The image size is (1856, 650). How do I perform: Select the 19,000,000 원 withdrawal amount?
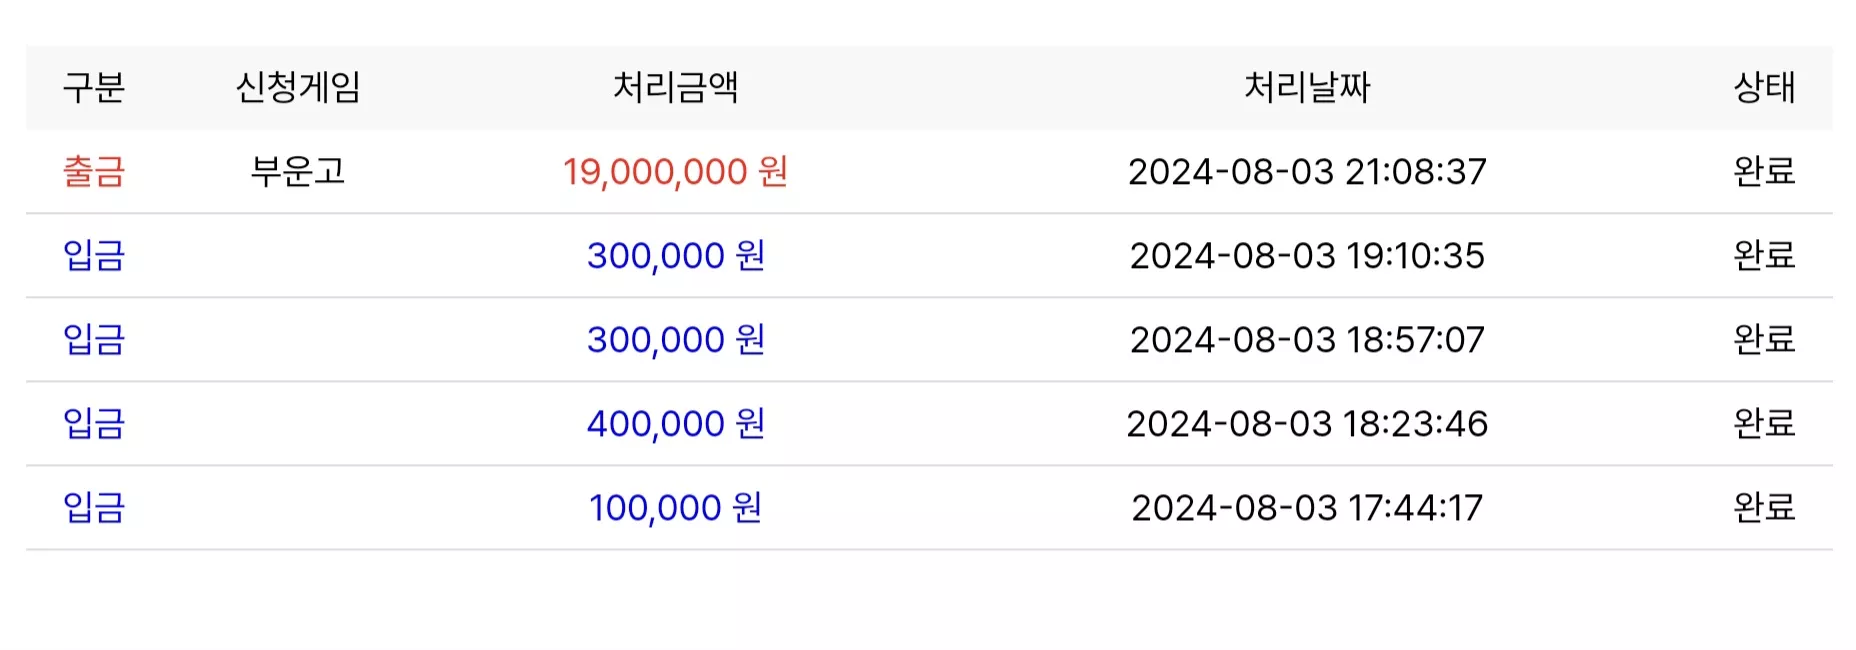pos(675,172)
